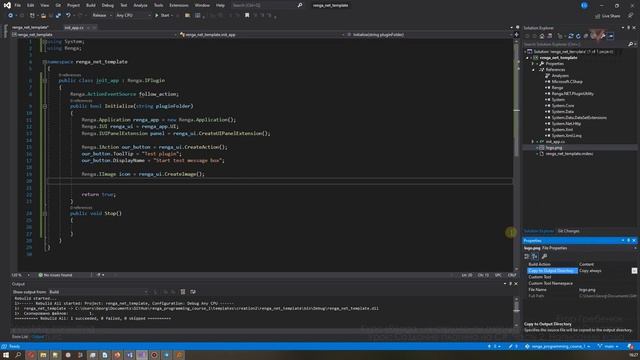Click the search magnifier in title bar

point(300,5)
